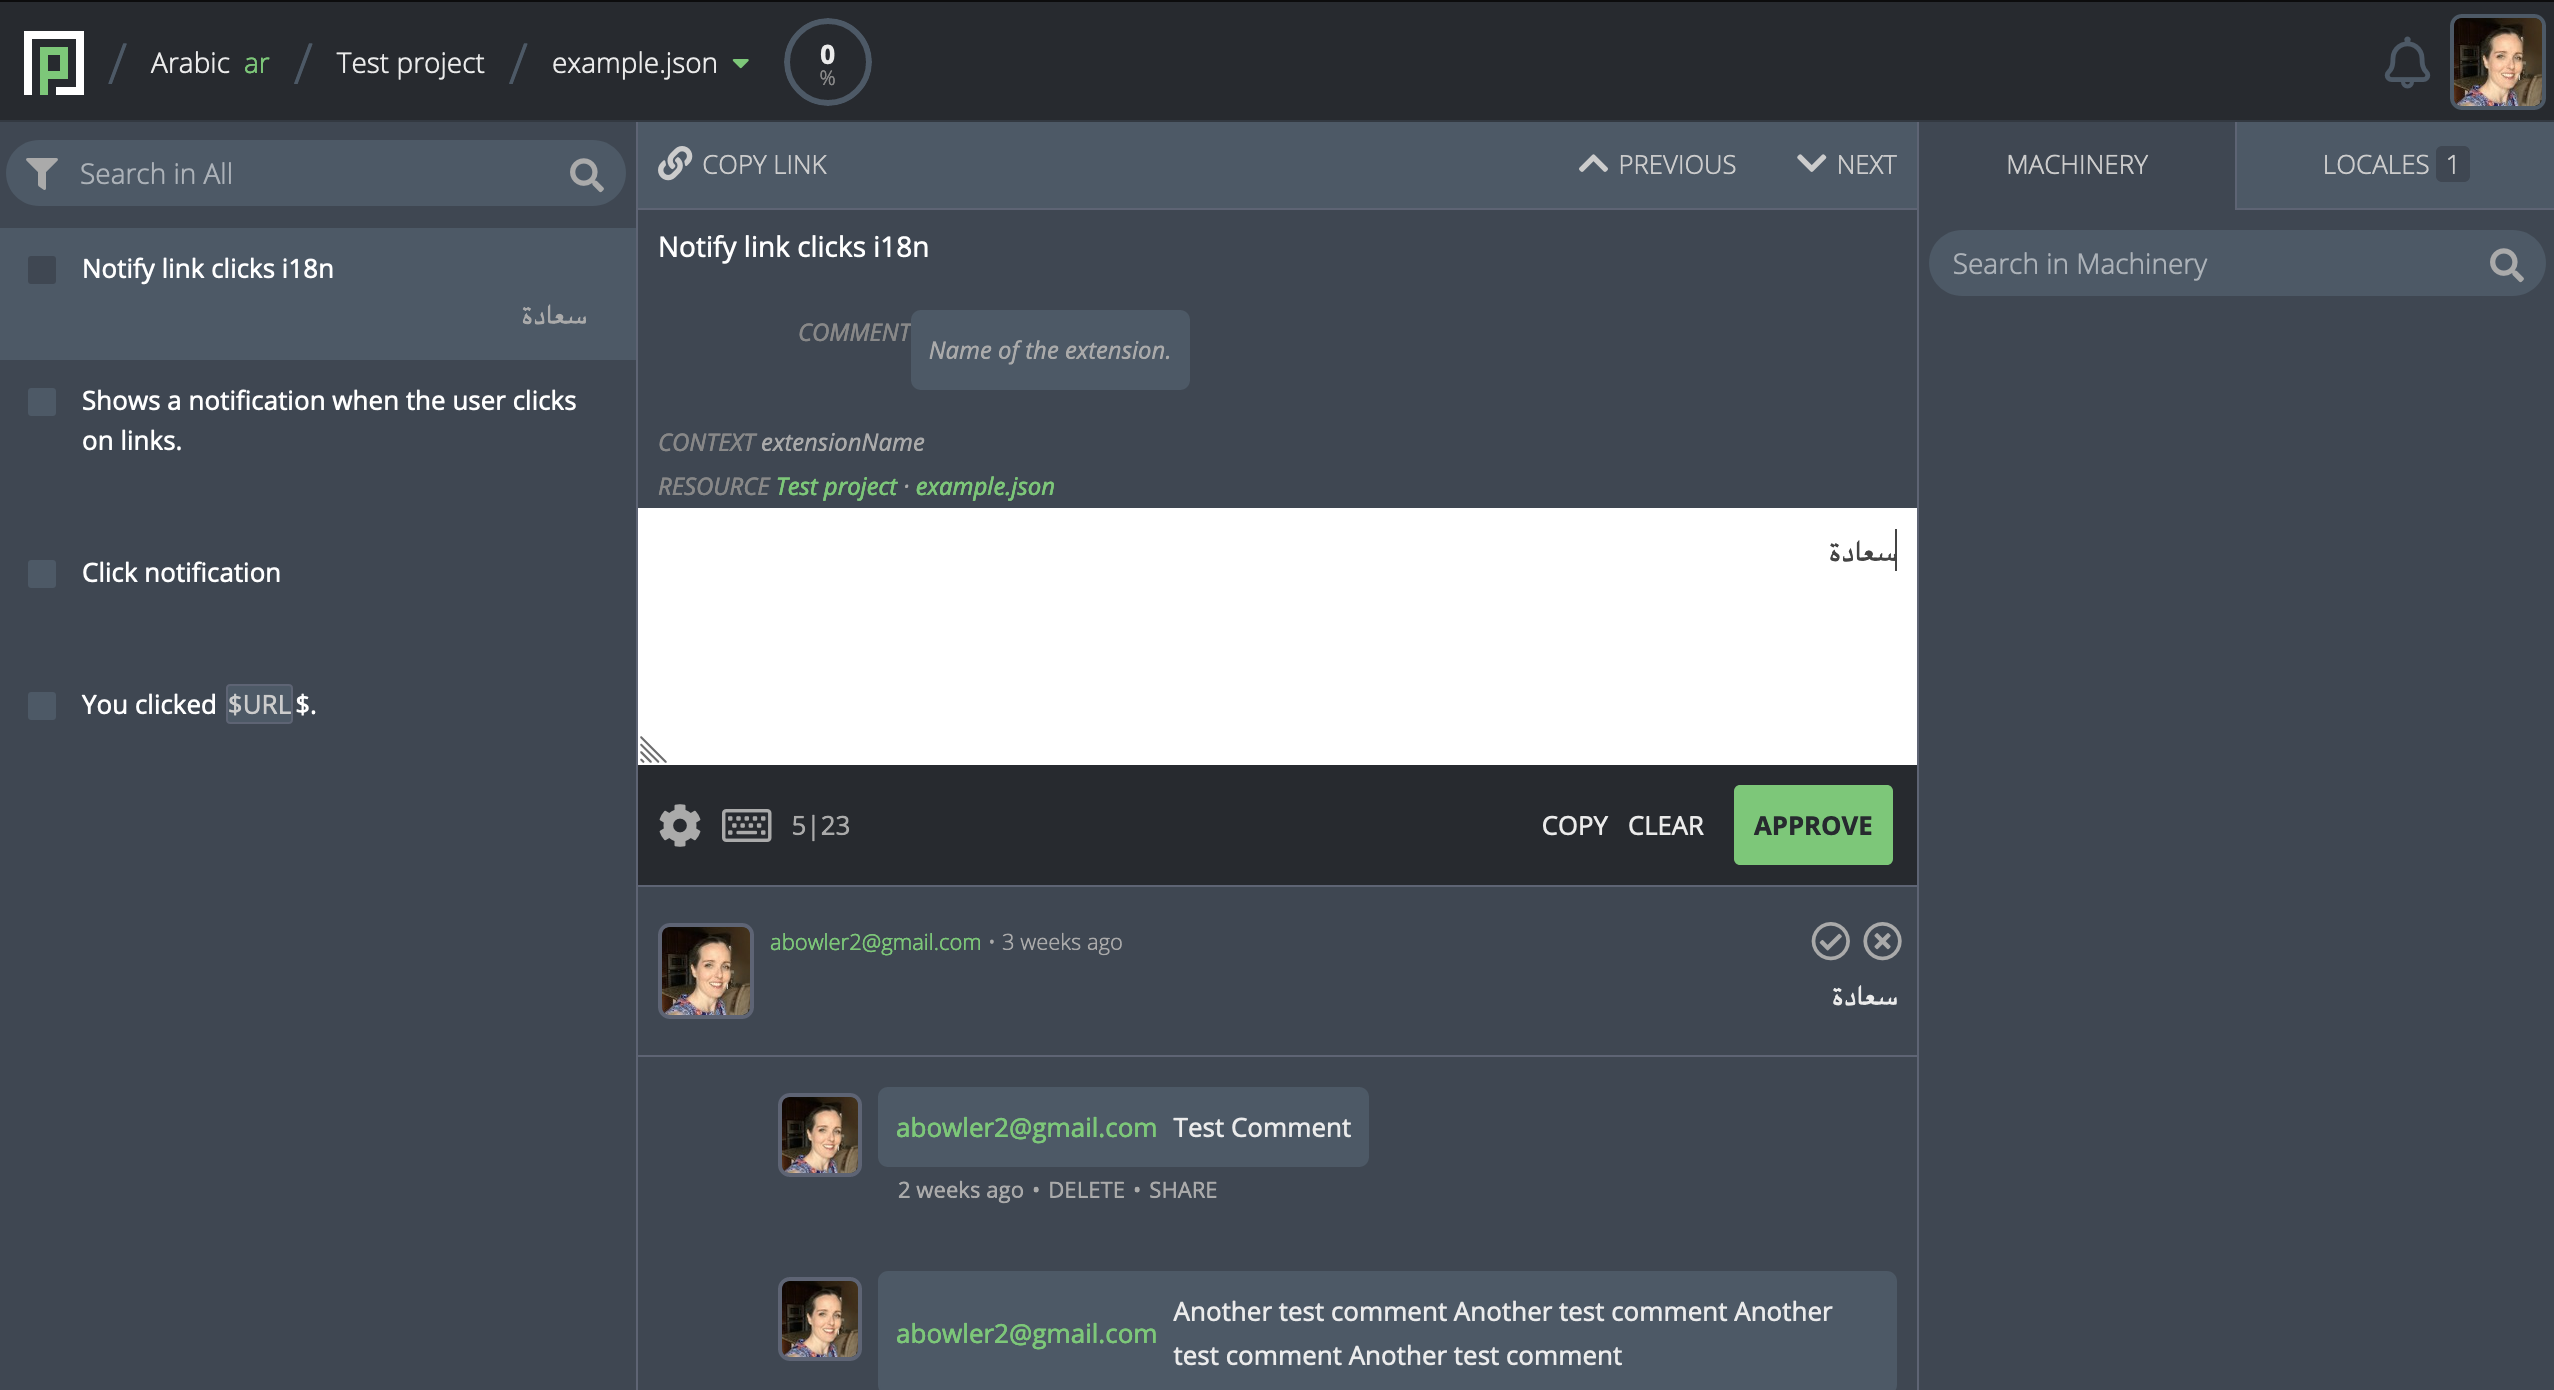
Task: Click the Pontoon logo icon
Action: click(x=54, y=63)
